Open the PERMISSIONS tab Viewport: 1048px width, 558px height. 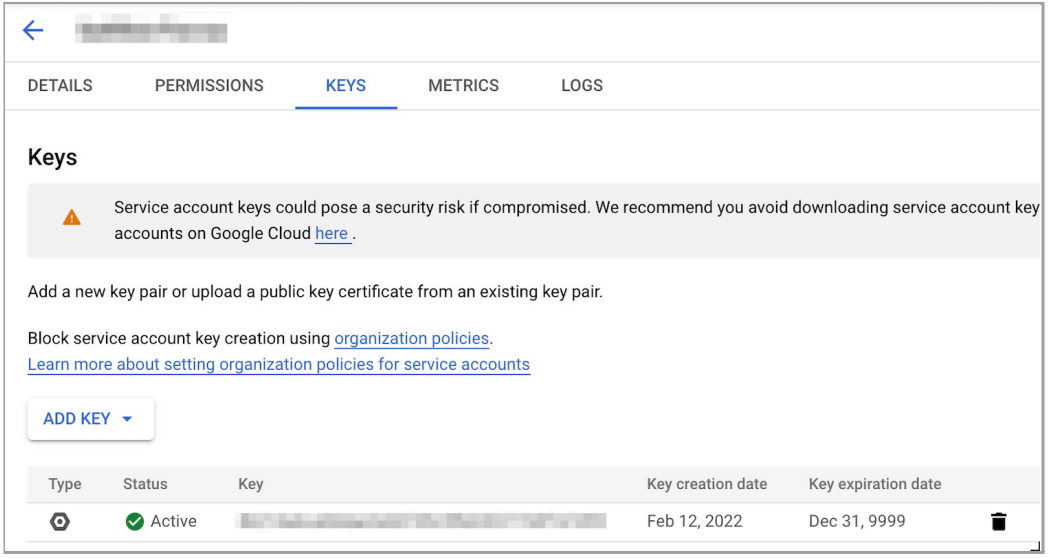pyautogui.click(x=209, y=85)
